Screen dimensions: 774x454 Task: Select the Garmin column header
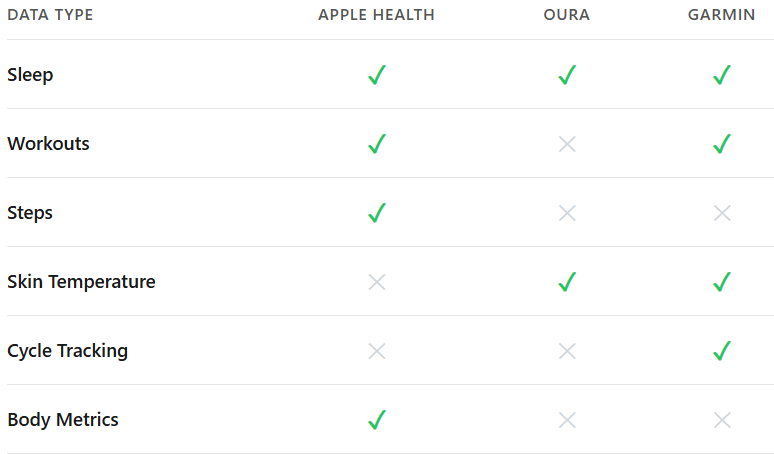[x=721, y=15]
